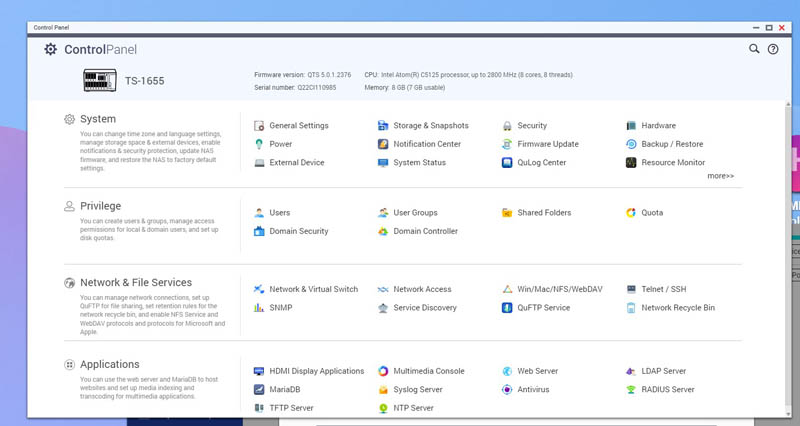This screenshot has width=800, height=426.
Task: Open the help question mark icon
Action: pyautogui.click(x=772, y=49)
